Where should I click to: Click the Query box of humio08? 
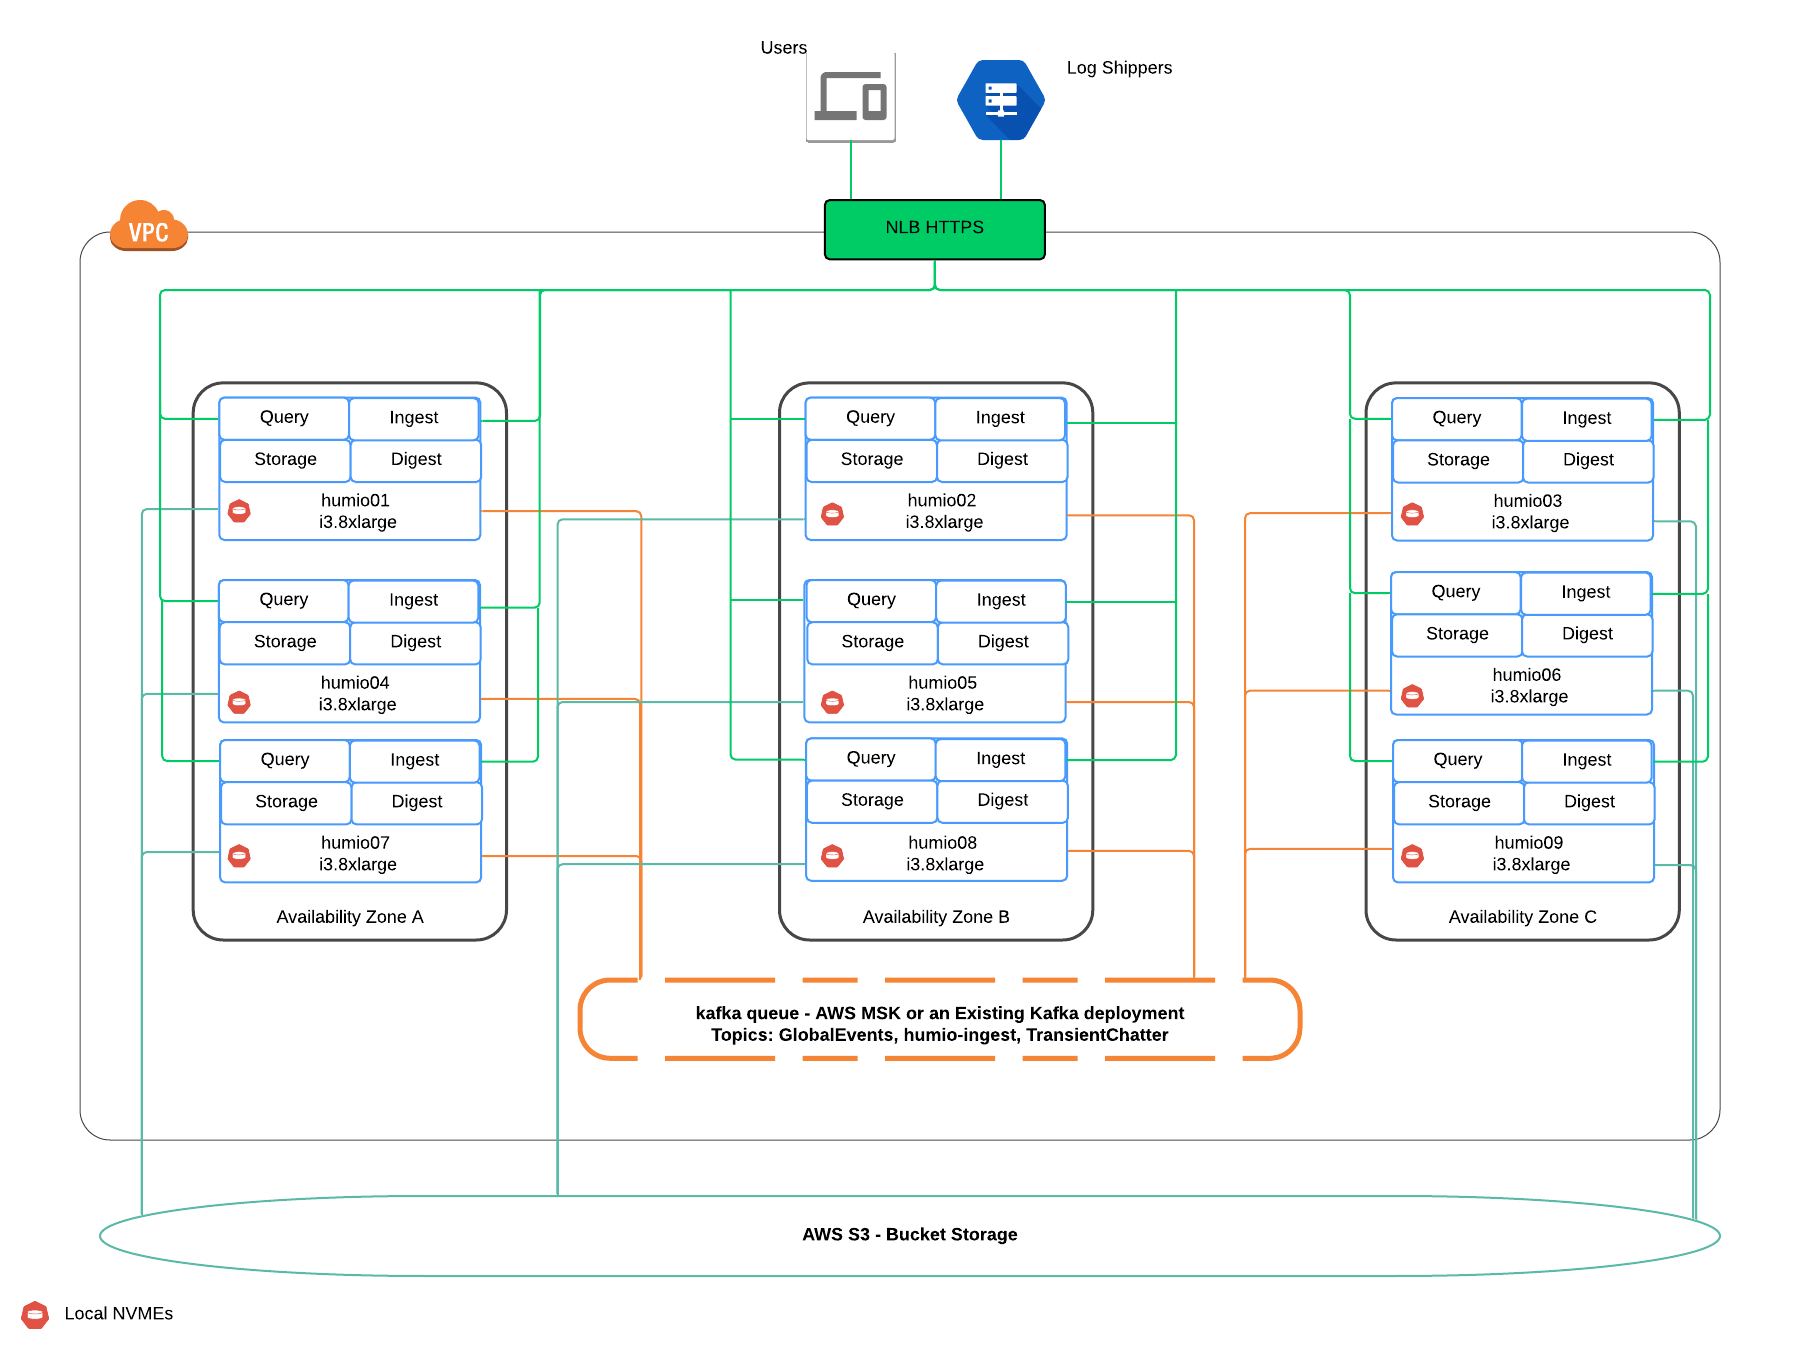coord(871,759)
